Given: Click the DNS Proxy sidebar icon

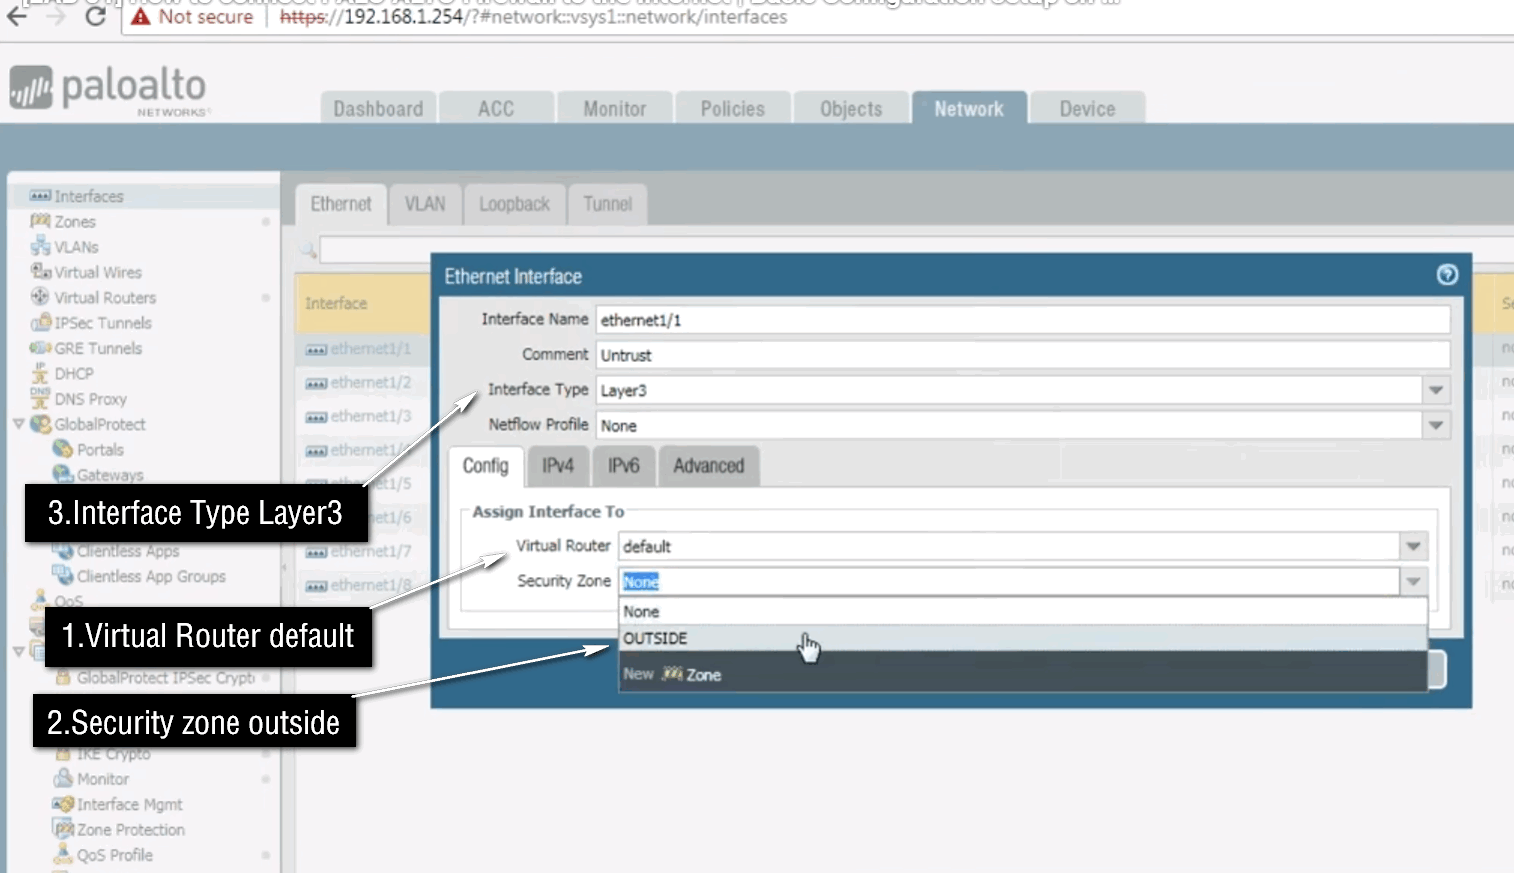Looking at the screenshot, I should [x=40, y=398].
